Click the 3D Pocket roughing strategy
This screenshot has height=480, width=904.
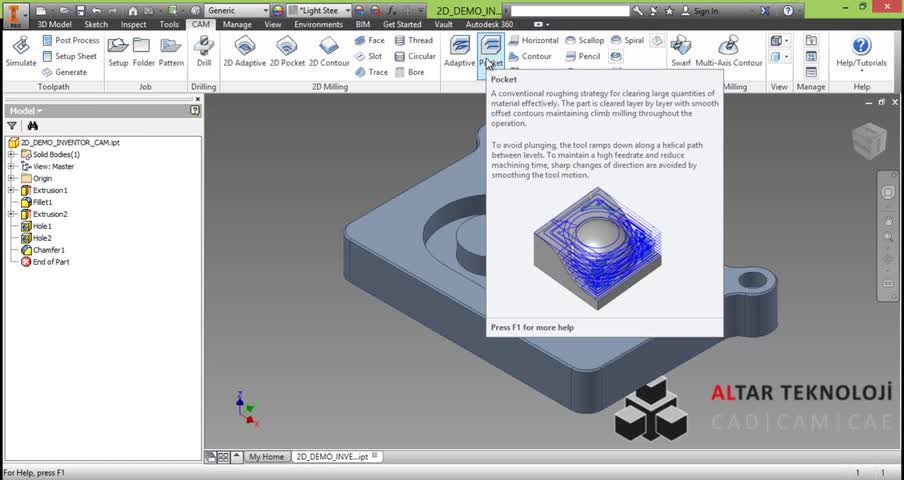point(491,52)
